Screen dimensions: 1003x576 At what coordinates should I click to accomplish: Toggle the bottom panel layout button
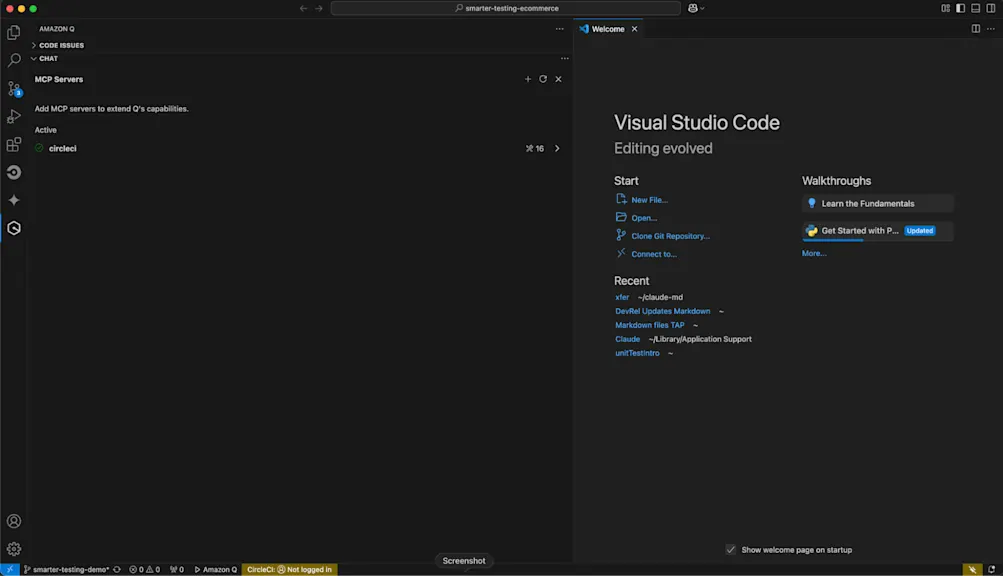(976, 8)
